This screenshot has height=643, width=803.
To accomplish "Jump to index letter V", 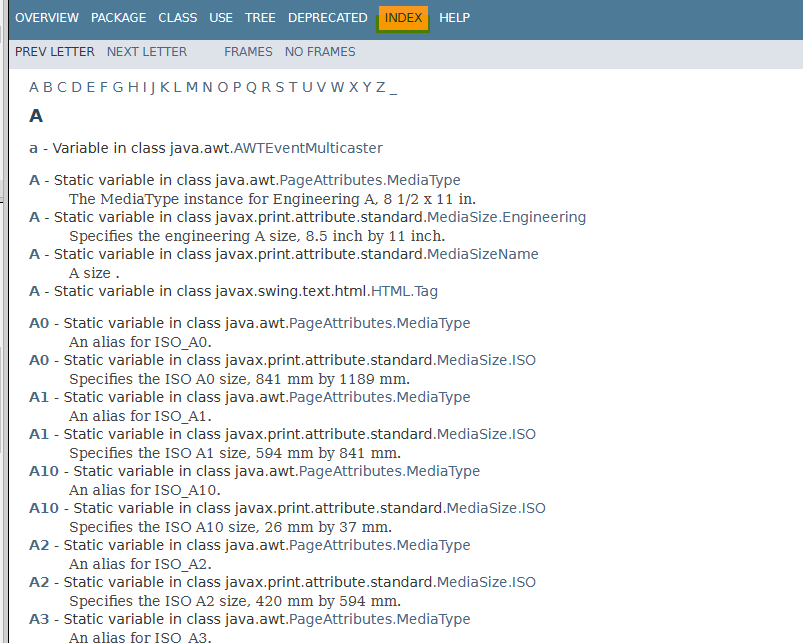I will (321, 88).
